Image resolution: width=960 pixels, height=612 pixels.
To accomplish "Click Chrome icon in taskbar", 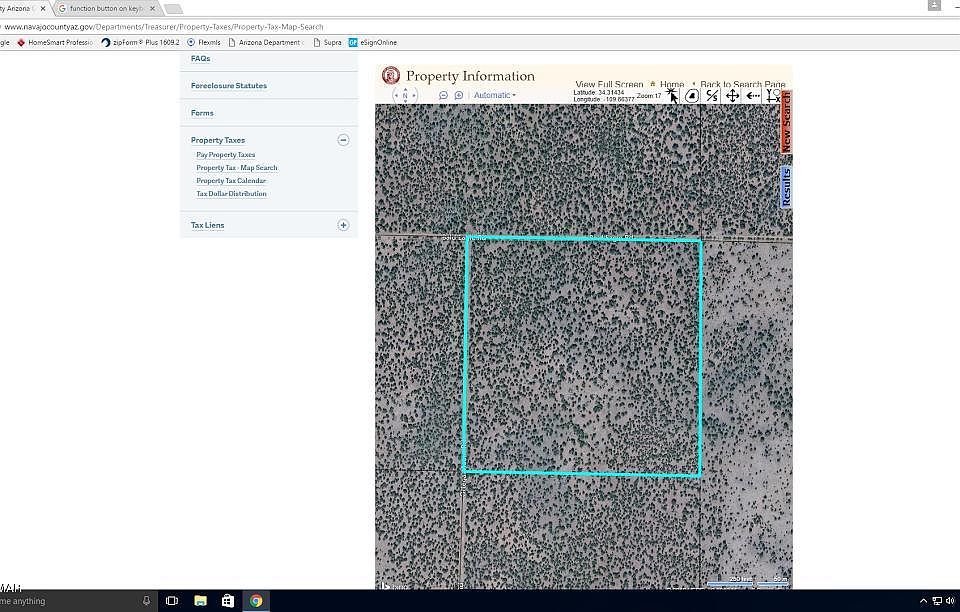I will click(256, 601).
